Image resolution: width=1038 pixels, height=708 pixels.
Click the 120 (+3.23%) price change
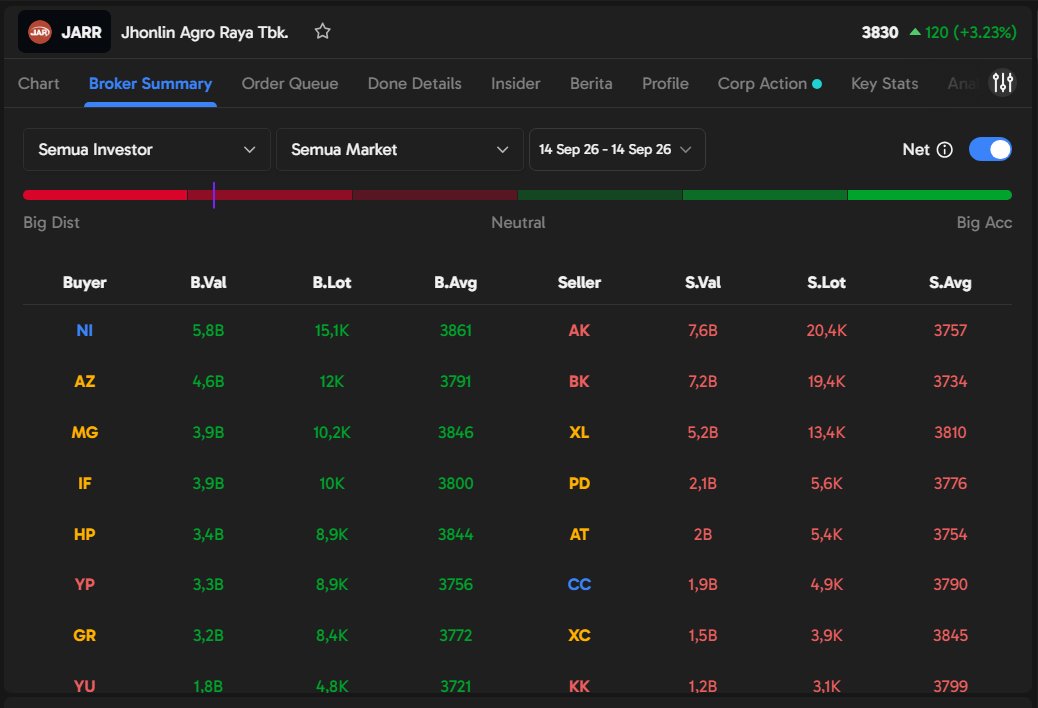point(970,32)
